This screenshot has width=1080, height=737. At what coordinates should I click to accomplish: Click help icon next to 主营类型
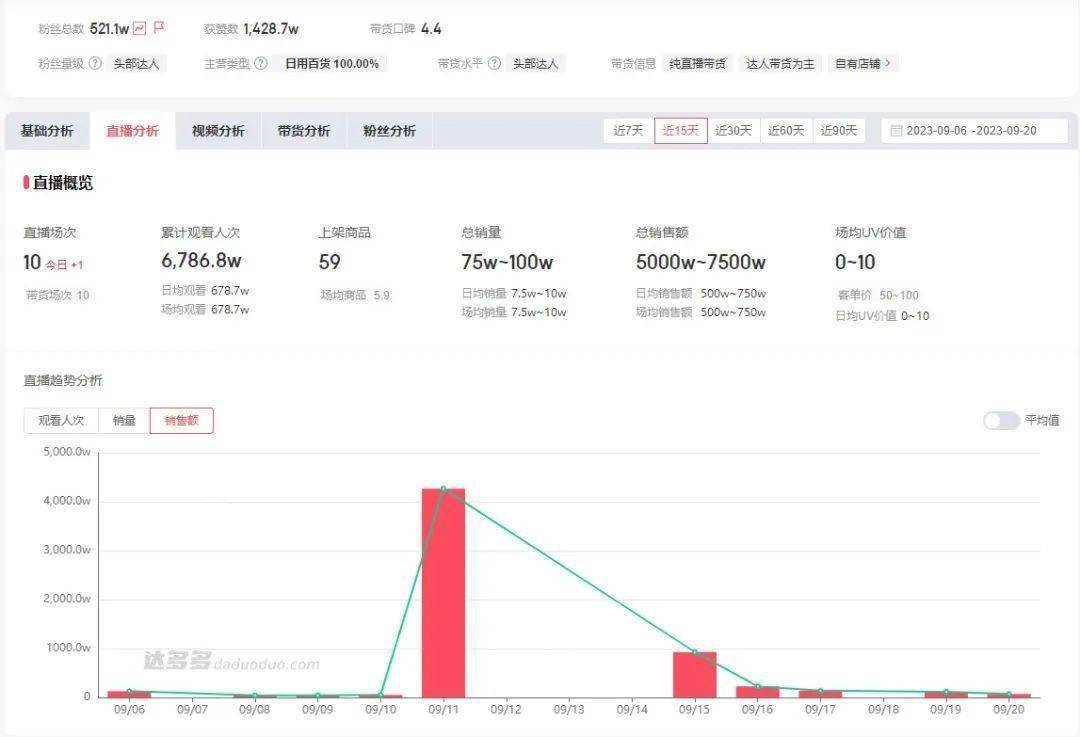[261, 63]
